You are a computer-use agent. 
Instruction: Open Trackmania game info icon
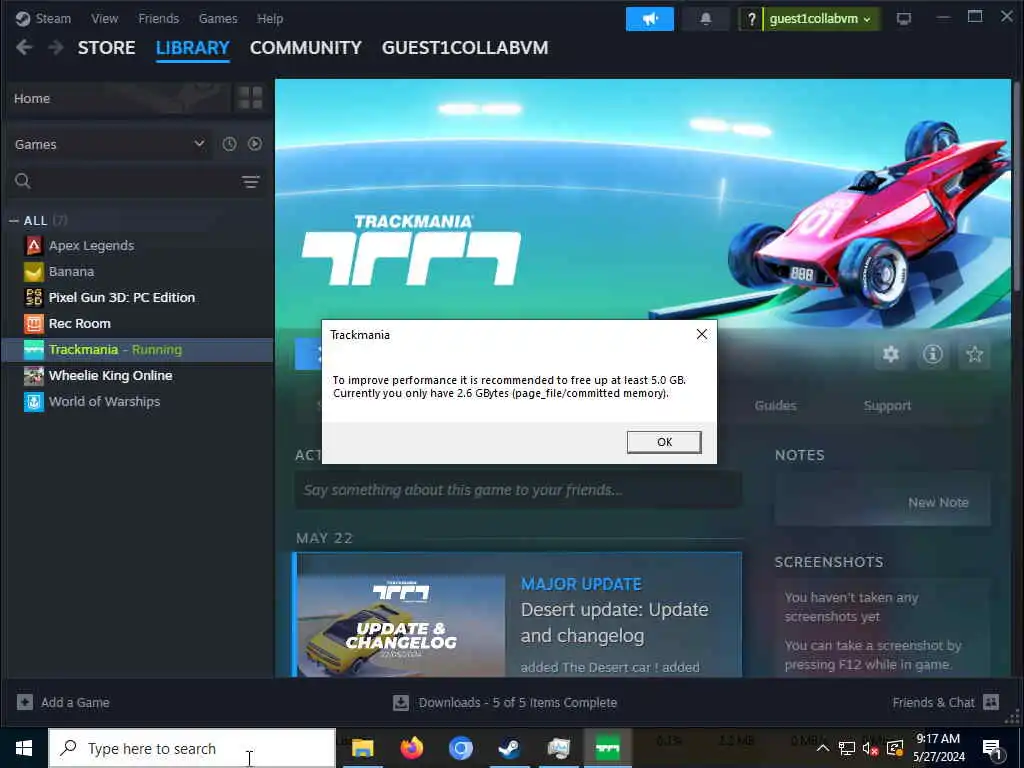(933, 354)
